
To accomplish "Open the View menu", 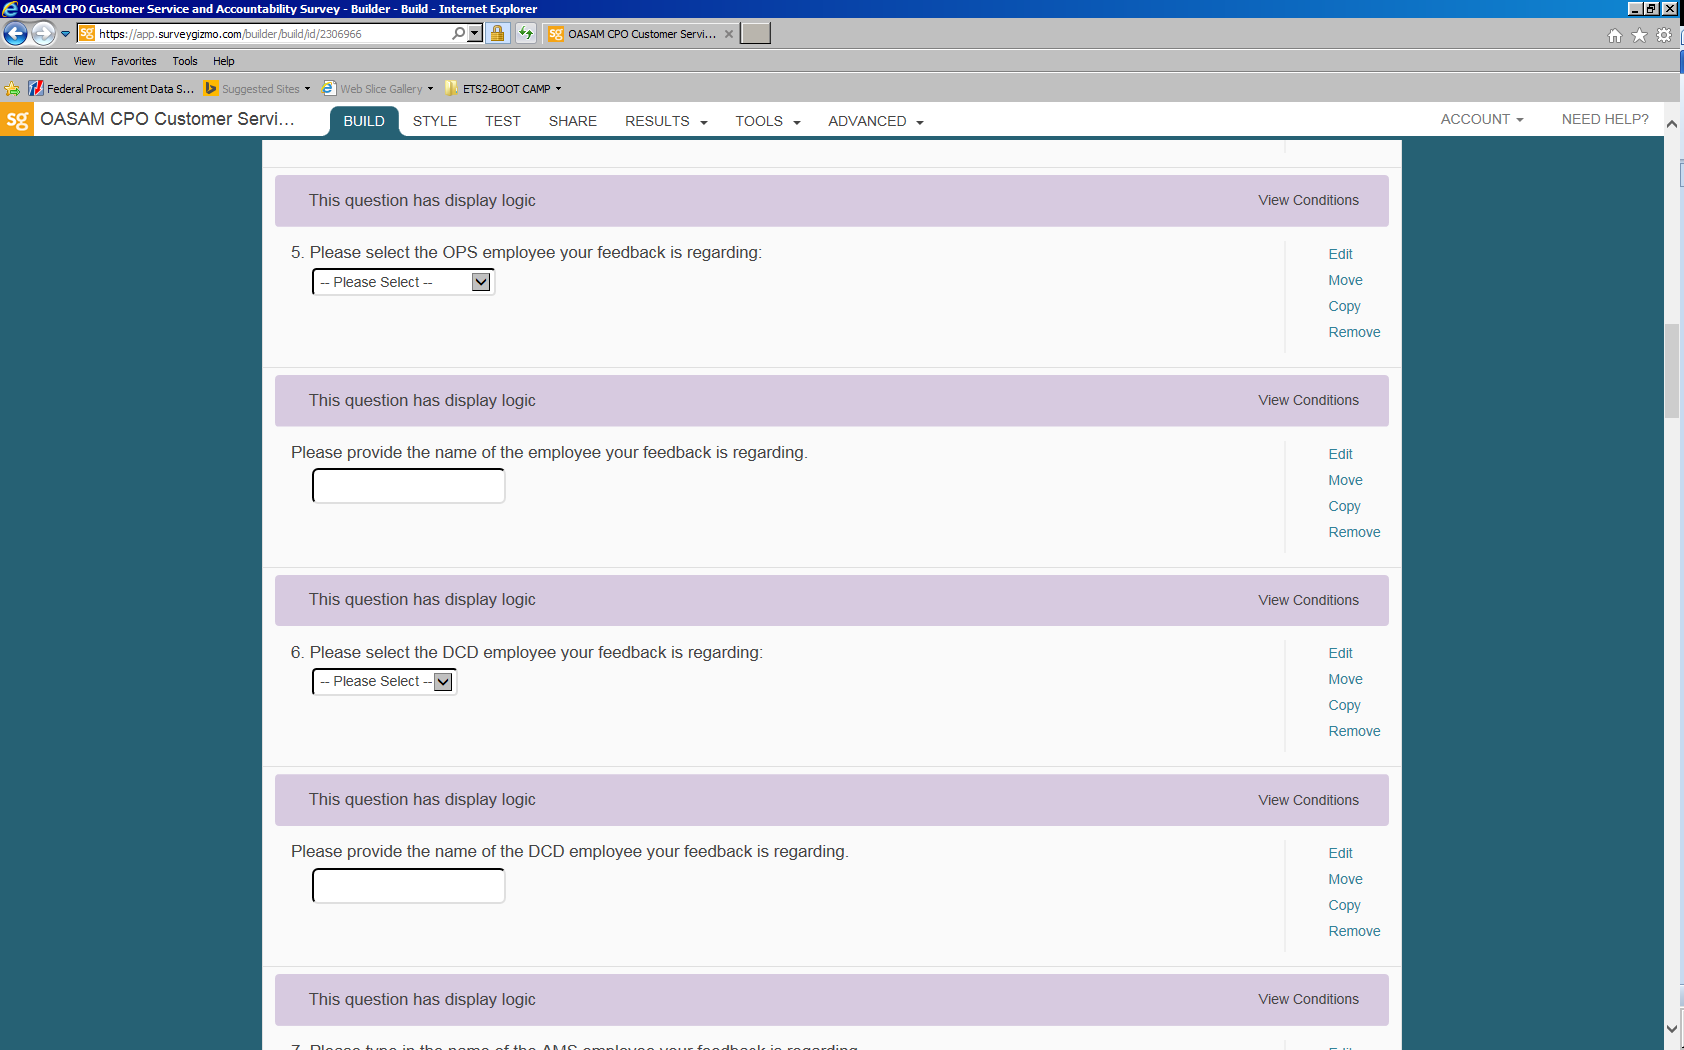I will 84,61.
